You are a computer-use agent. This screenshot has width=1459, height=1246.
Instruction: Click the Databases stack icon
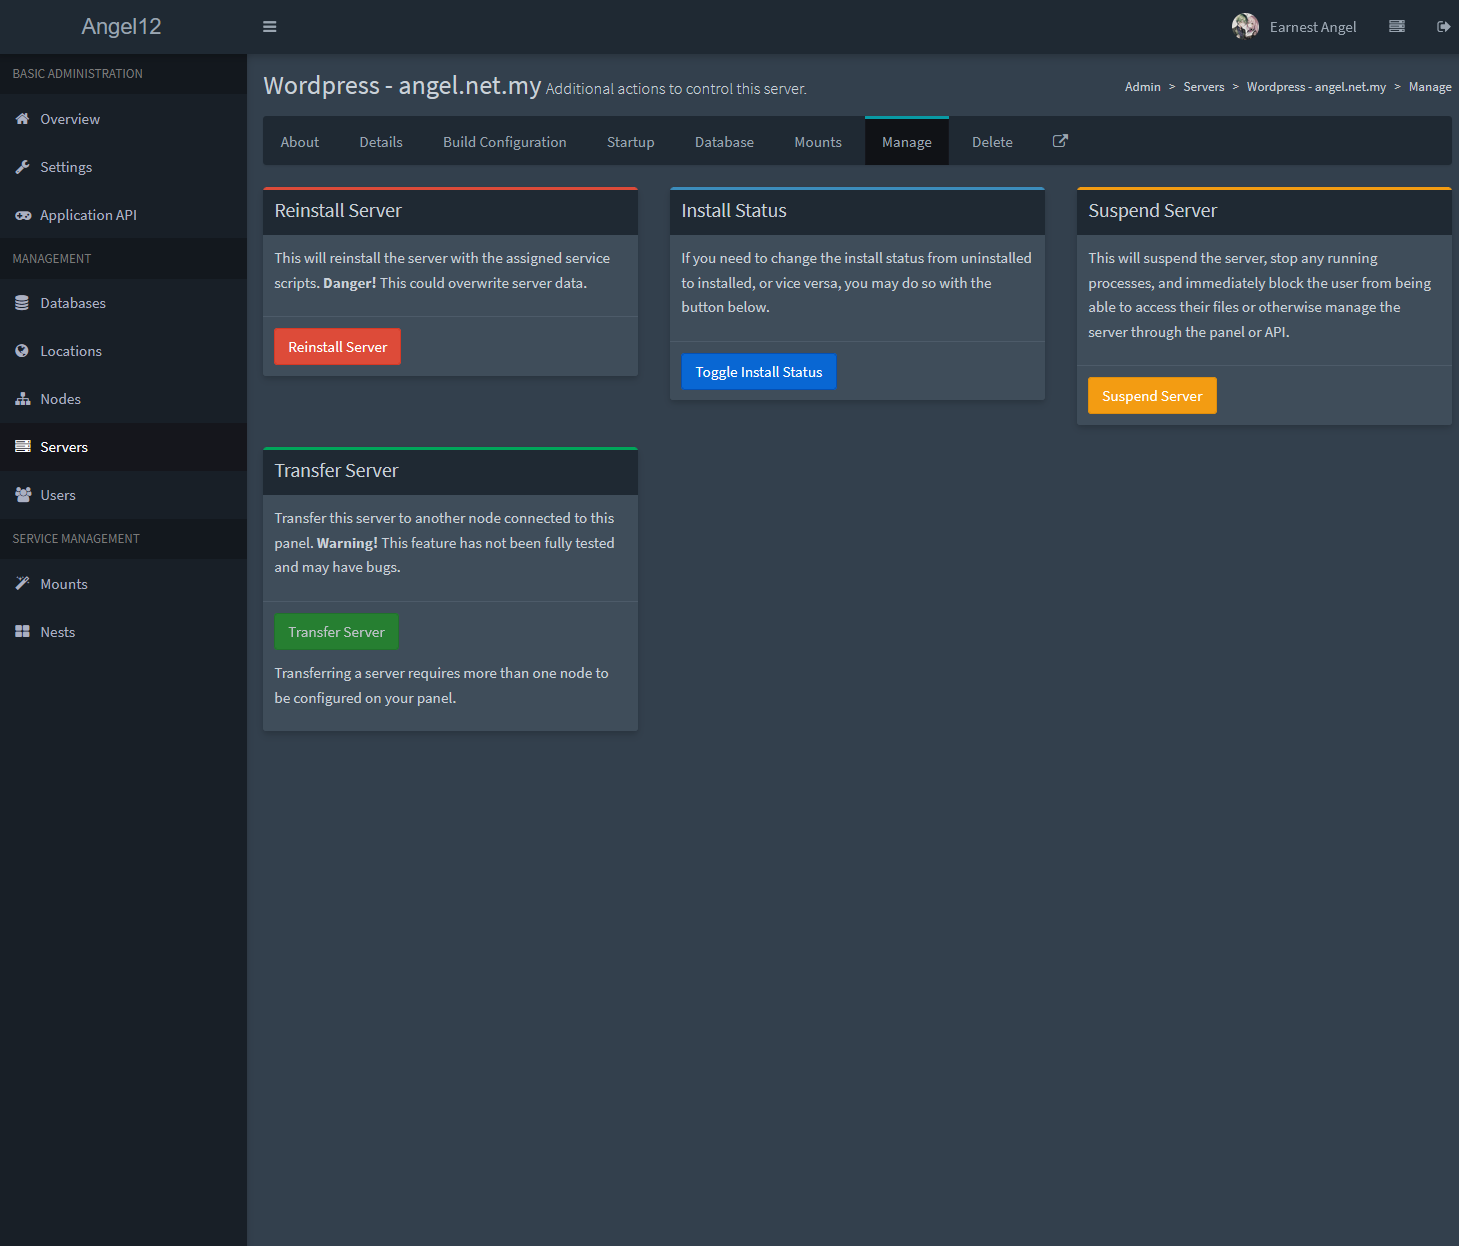22,303
